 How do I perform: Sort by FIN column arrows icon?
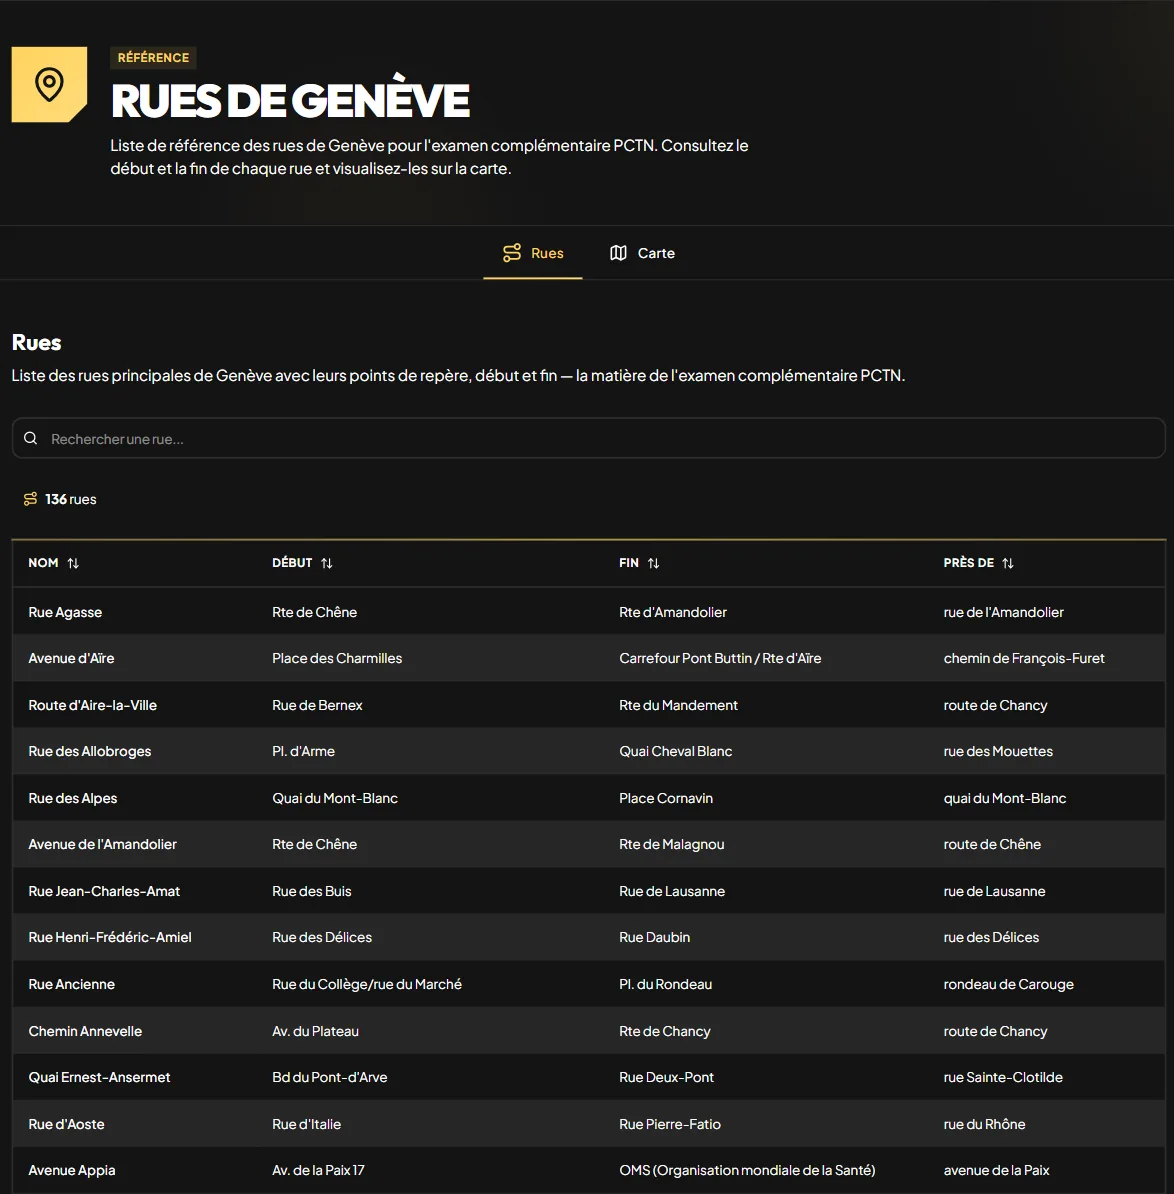click(x=653, y=563)
